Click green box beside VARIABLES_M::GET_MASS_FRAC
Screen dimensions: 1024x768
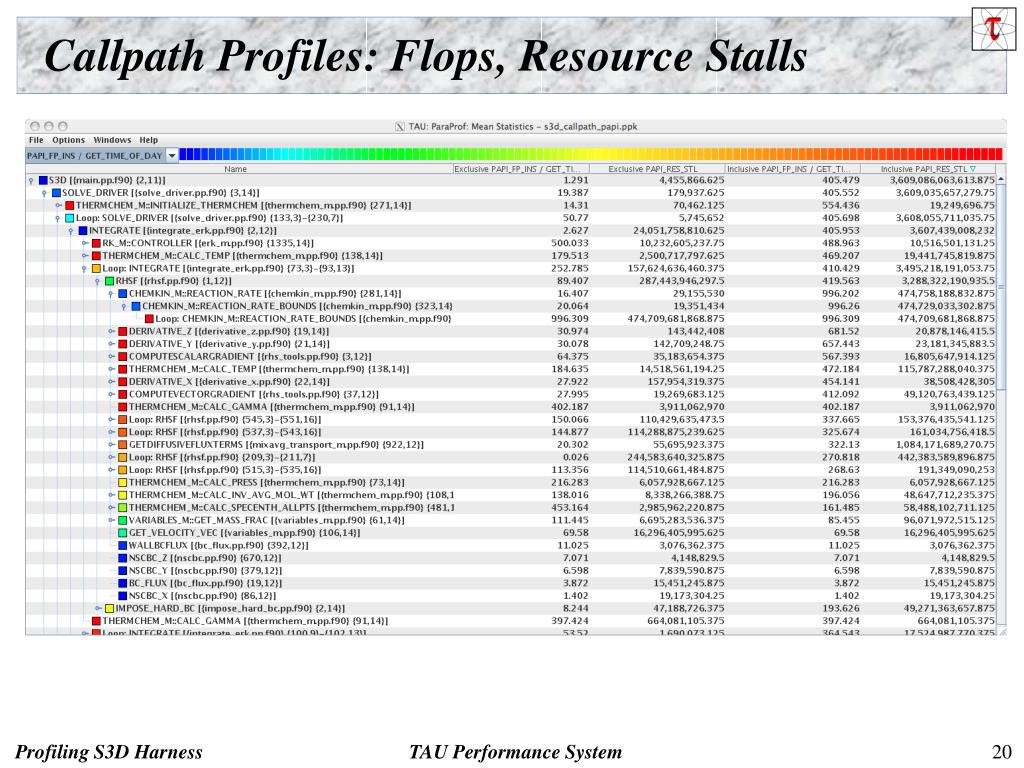point(122,520)
